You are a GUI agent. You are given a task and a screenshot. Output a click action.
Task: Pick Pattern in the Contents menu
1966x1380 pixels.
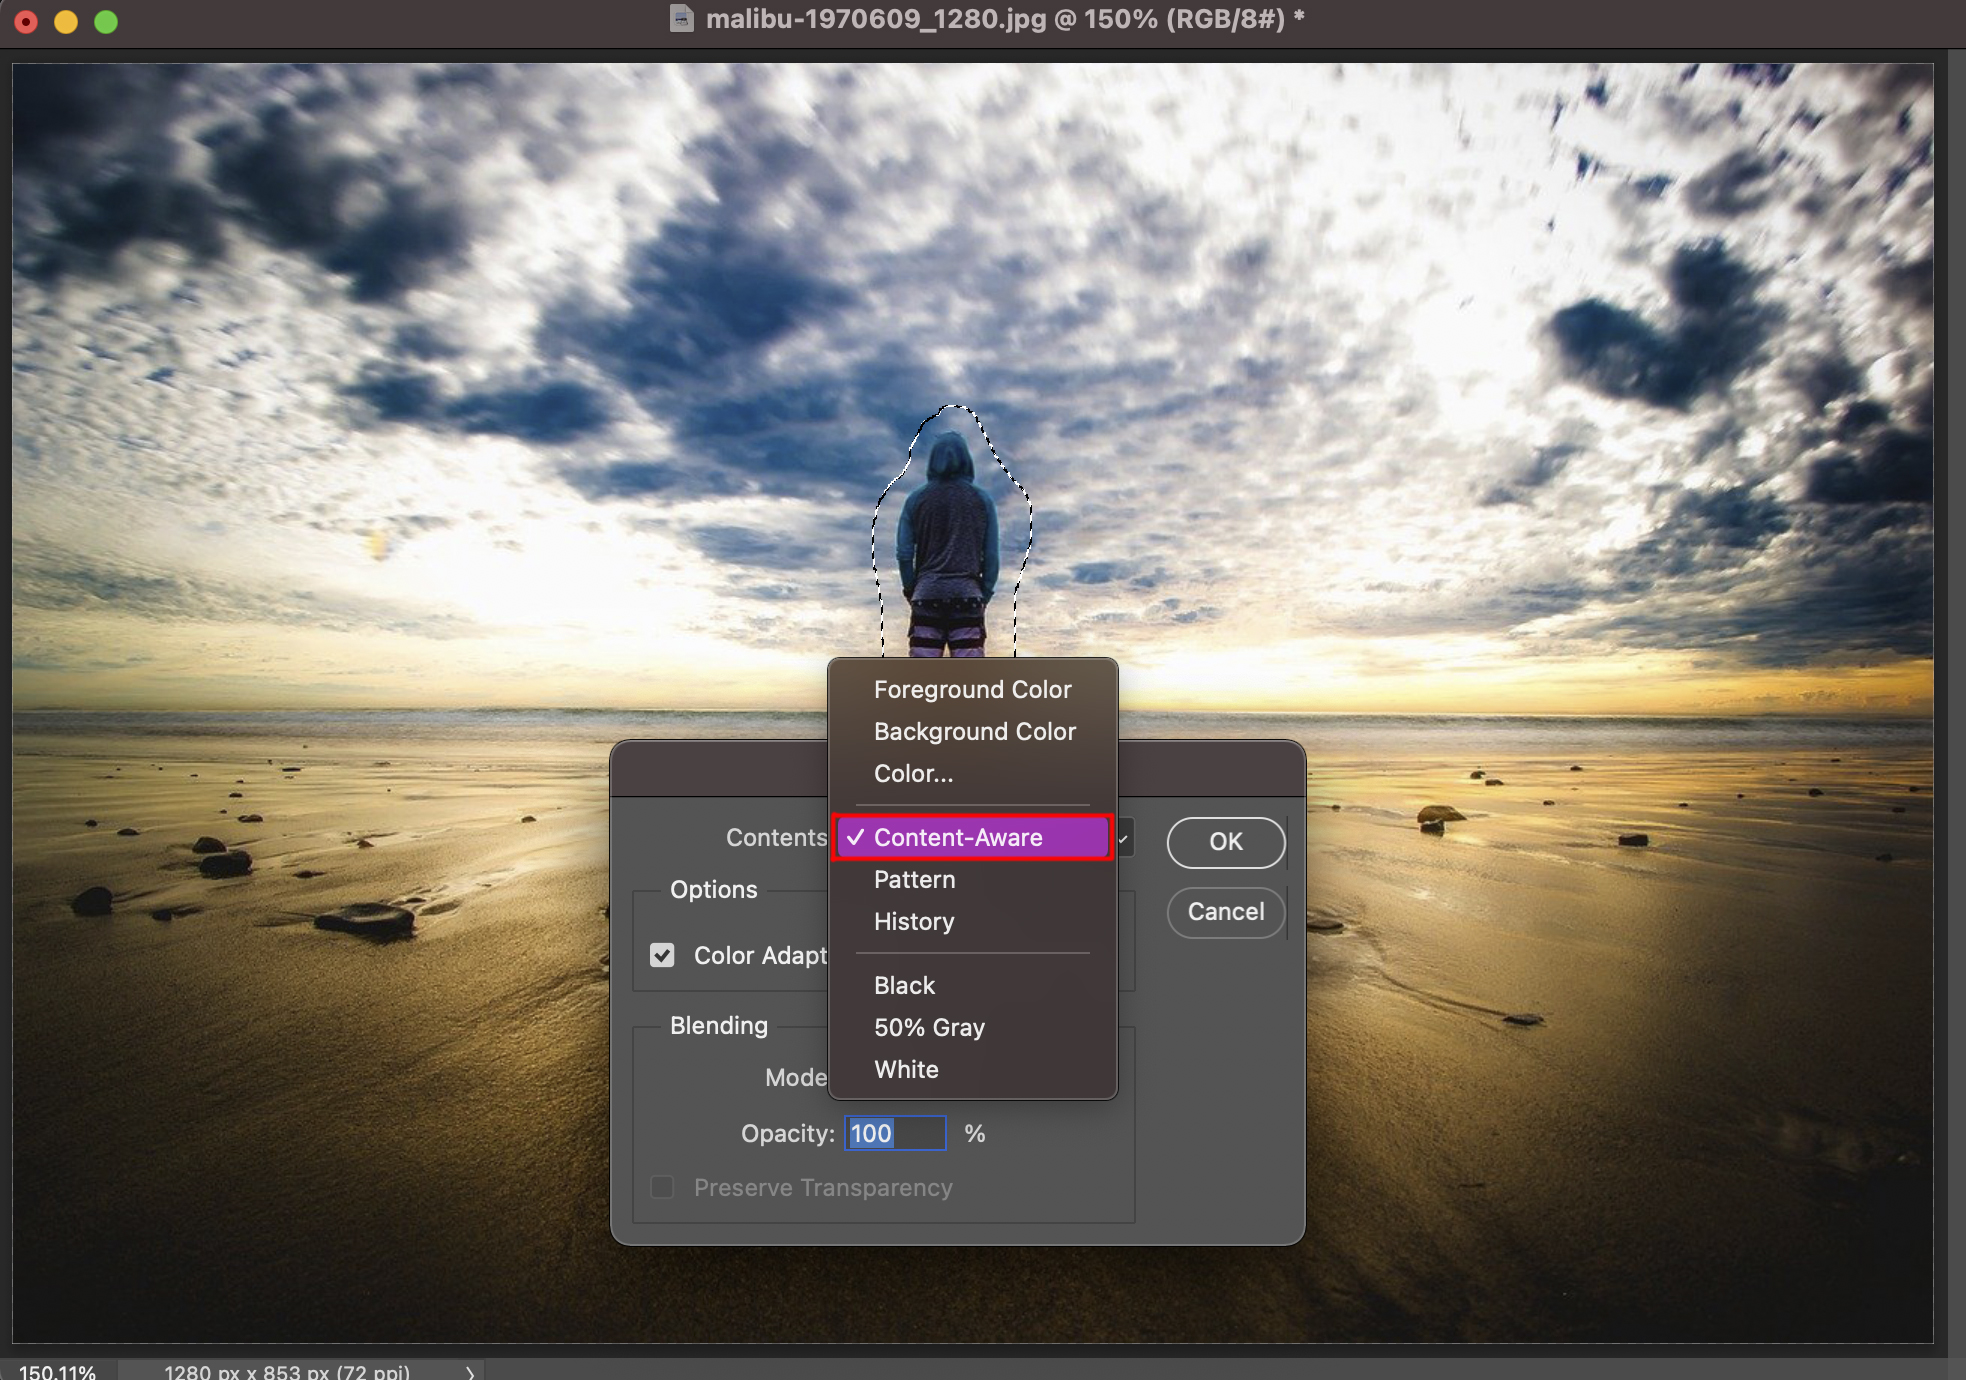(x=914, y=879)
